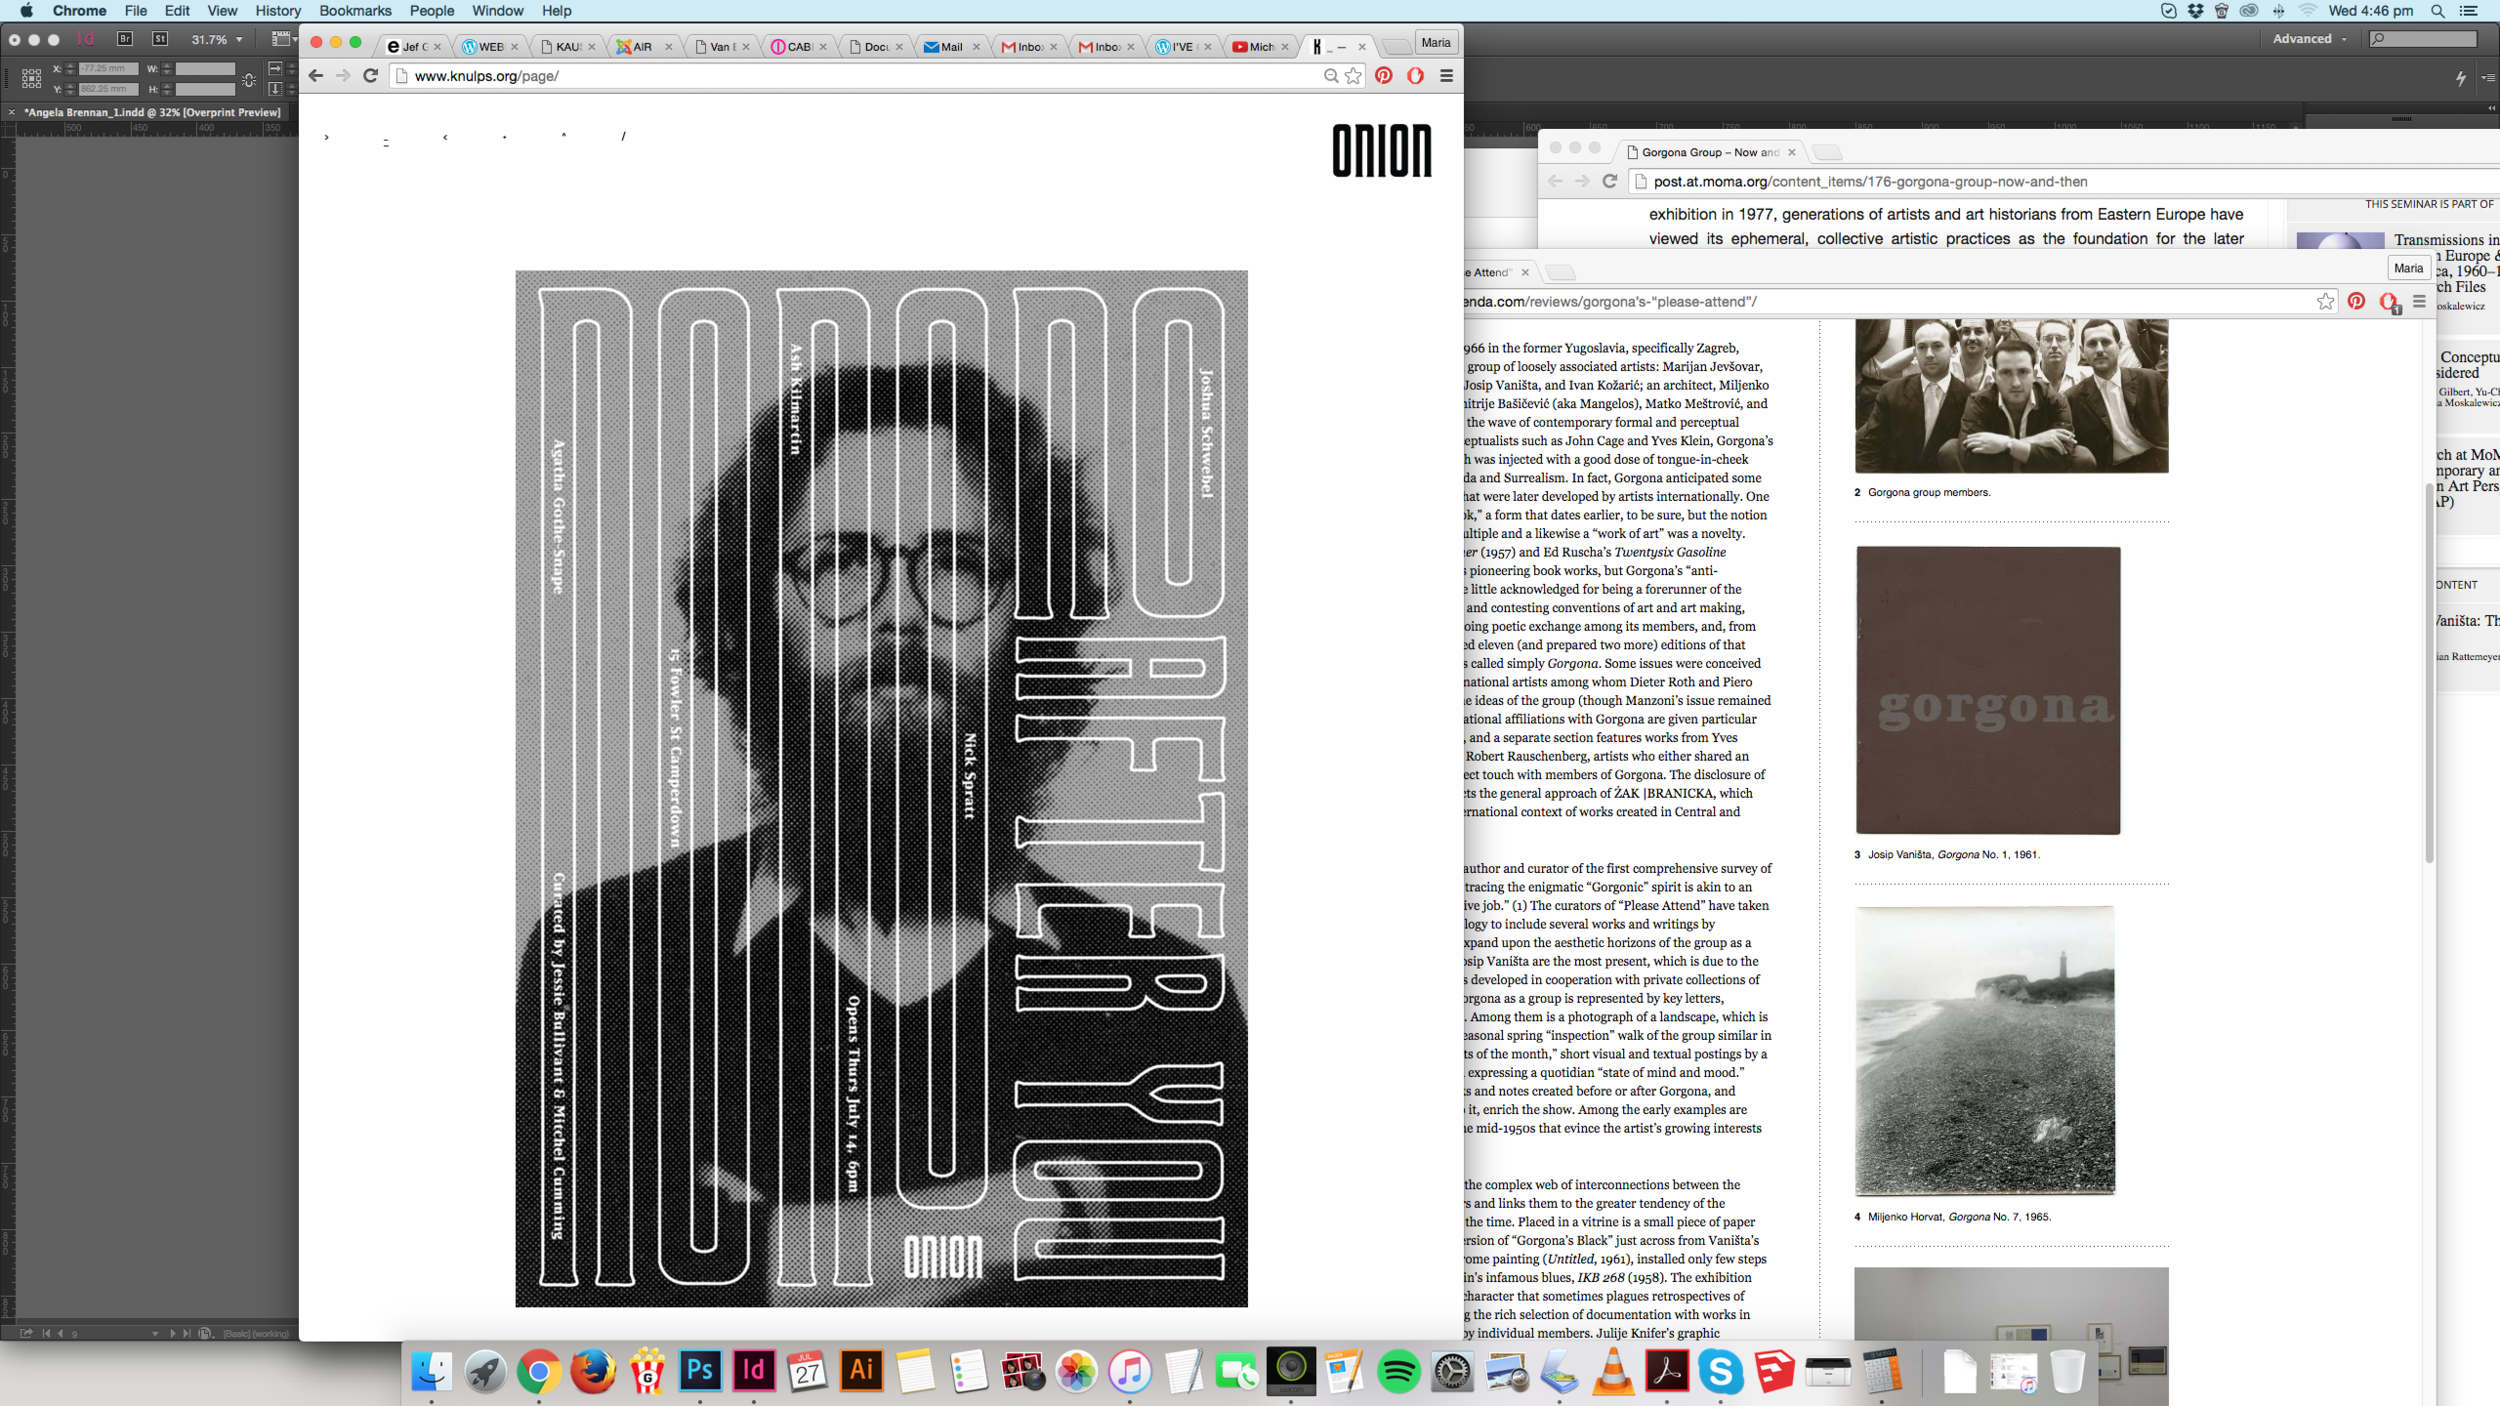The image size is (2500, 1406).
Task: Collapse InDesign panel dock double arrows
Action: coord(2491,108)
